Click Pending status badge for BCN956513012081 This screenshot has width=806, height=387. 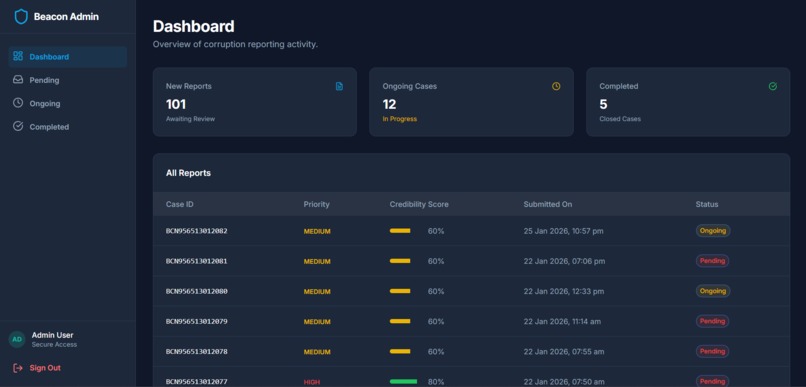click(x=712, y=261)
